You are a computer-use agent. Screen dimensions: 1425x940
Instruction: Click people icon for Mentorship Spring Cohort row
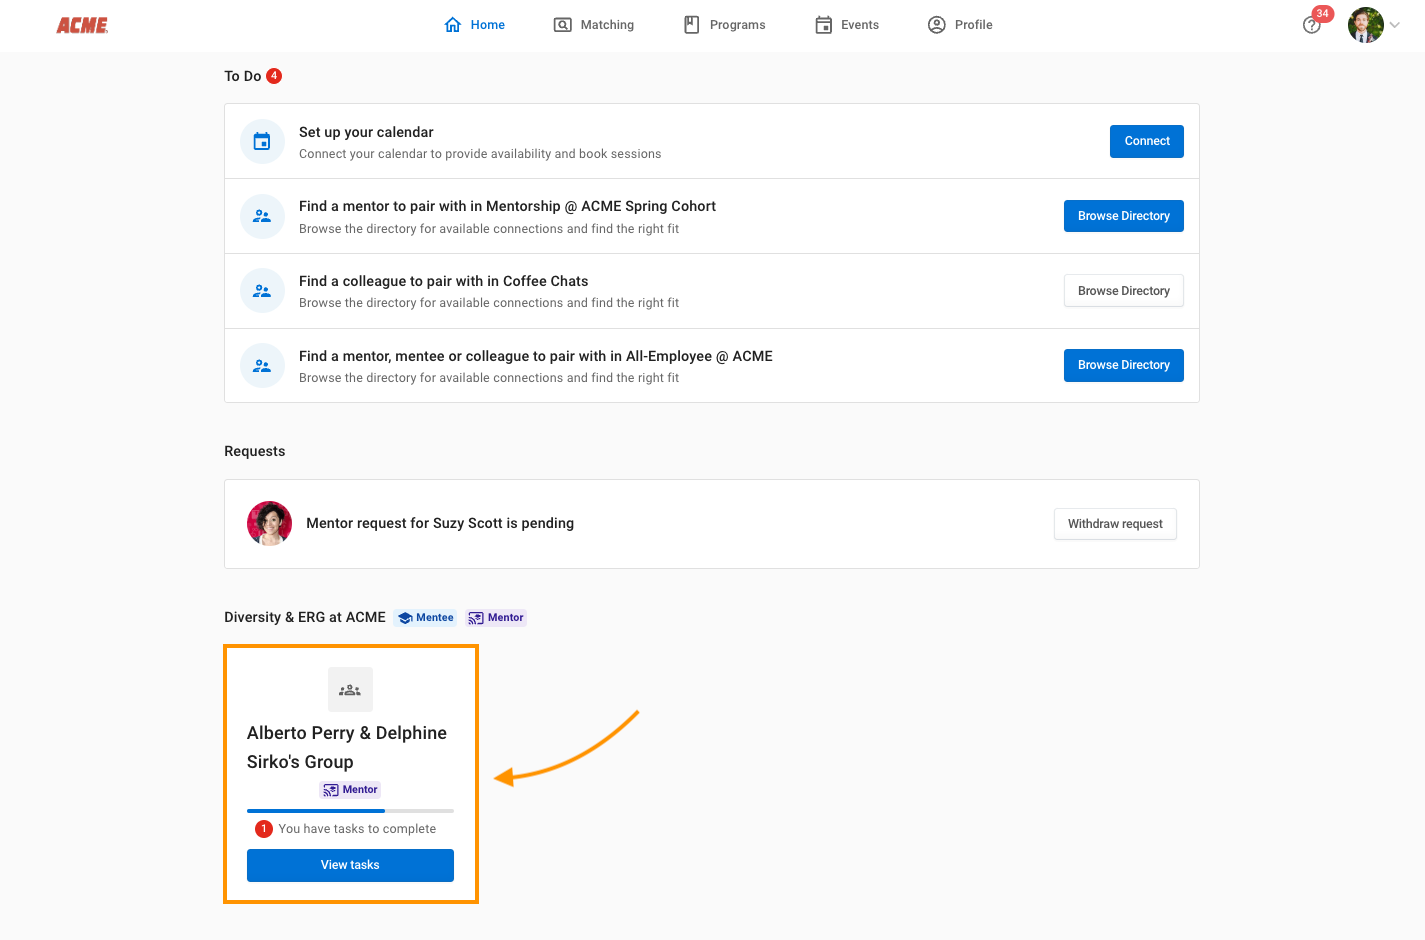coord(262,216)
